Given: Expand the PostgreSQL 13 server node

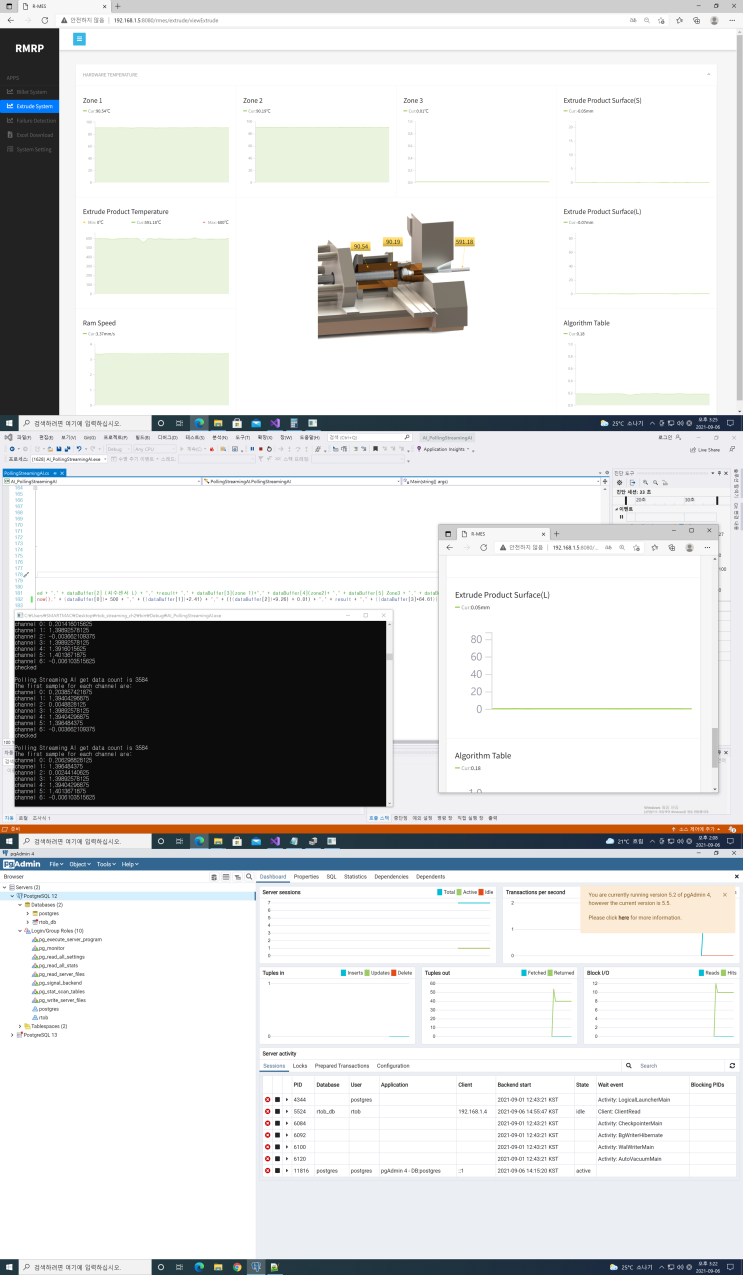Looking at the screenshot, I should click(x=13, y=1034).
